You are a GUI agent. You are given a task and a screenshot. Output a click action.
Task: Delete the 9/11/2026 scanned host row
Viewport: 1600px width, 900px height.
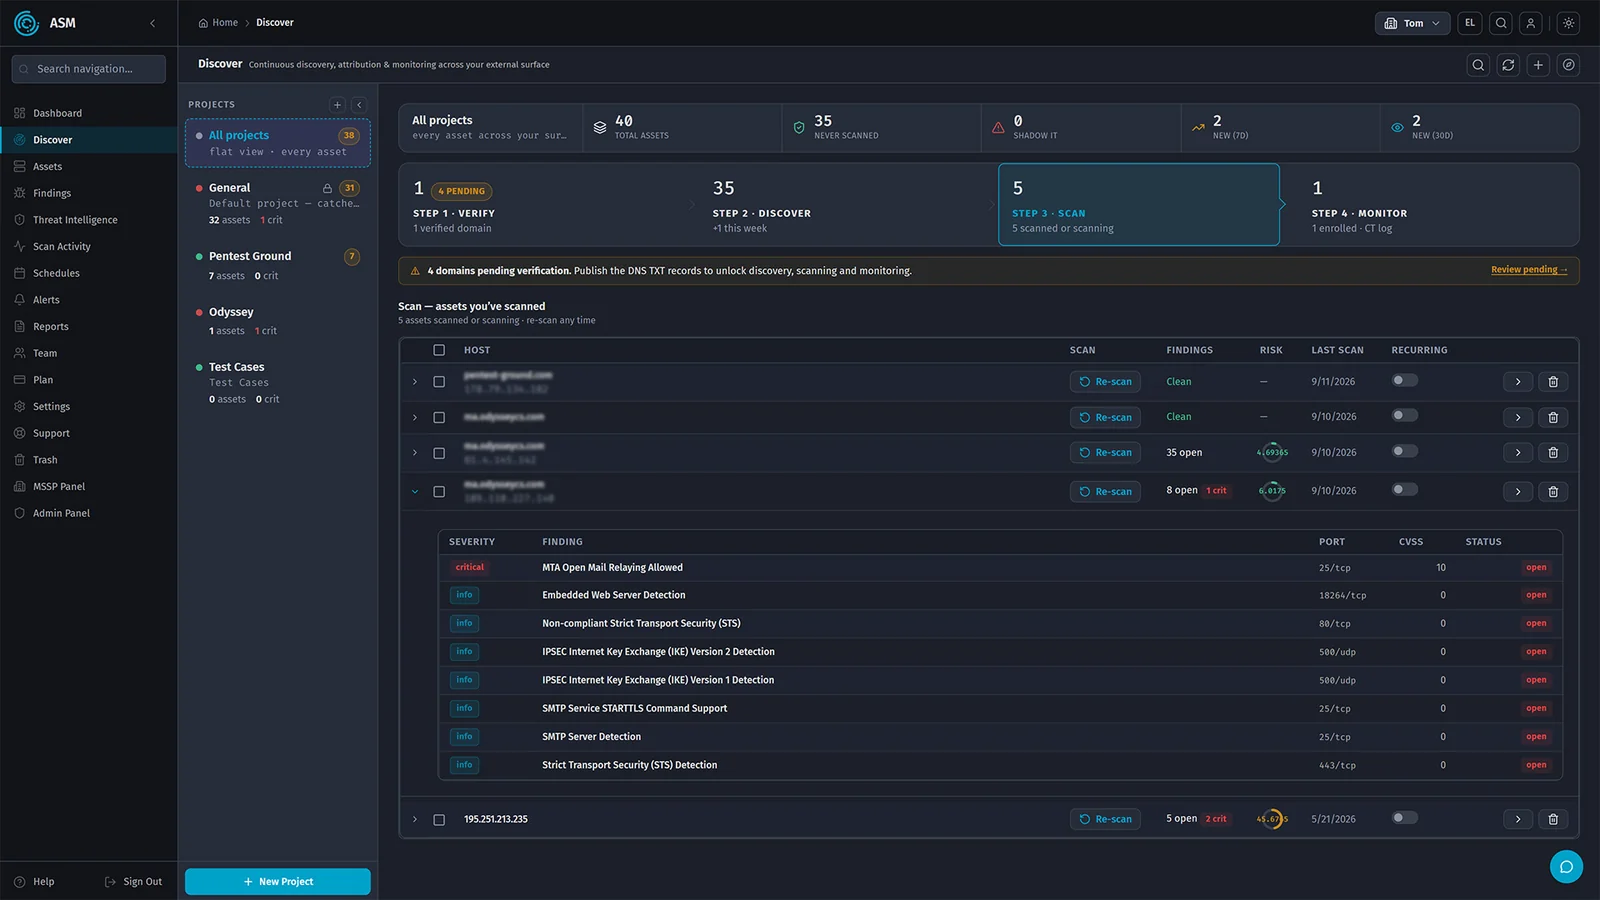[1553, 382]
